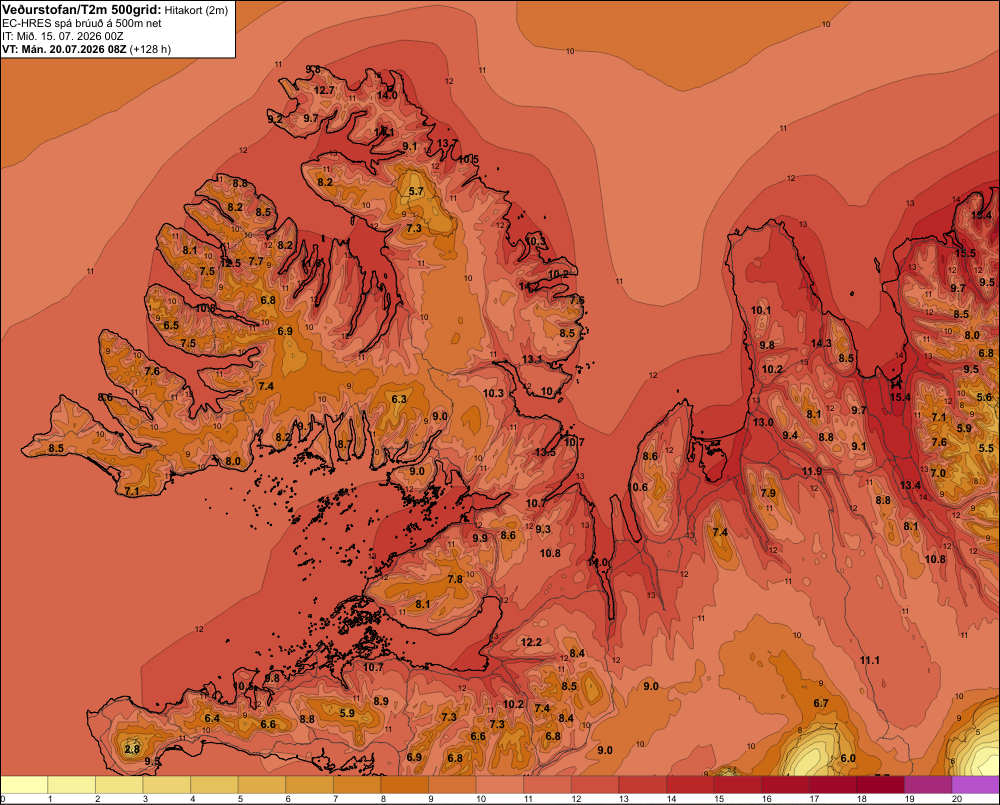Image resolution: width=1000 pixels, height=805 pixels.
Task: Click the temperature value '6.7'
Action: pyautogui.click(x=821, y=703)
